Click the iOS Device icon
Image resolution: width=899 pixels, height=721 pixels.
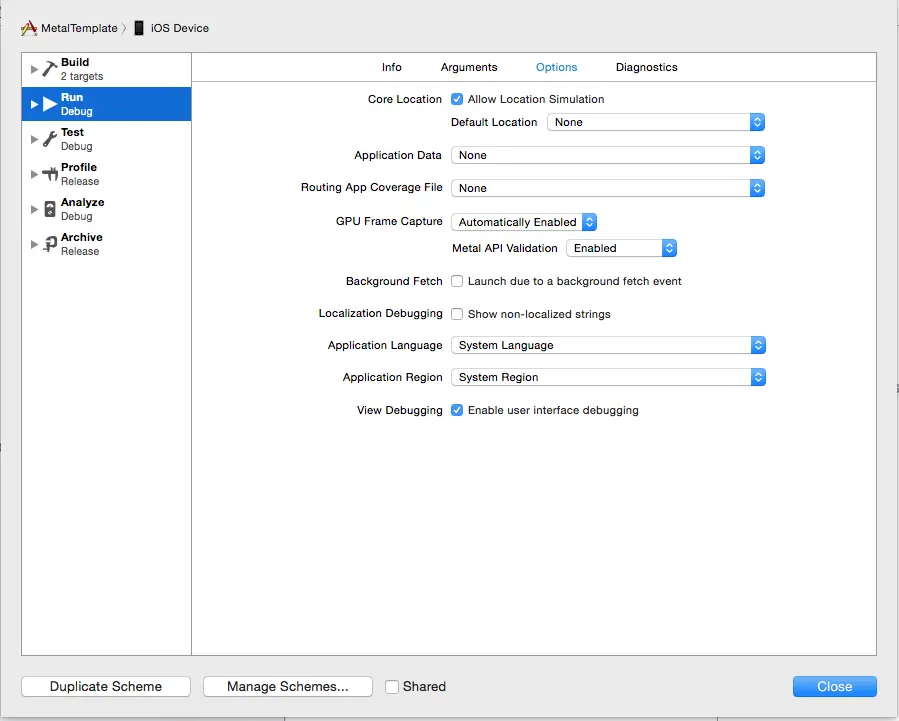pos(139,28)
